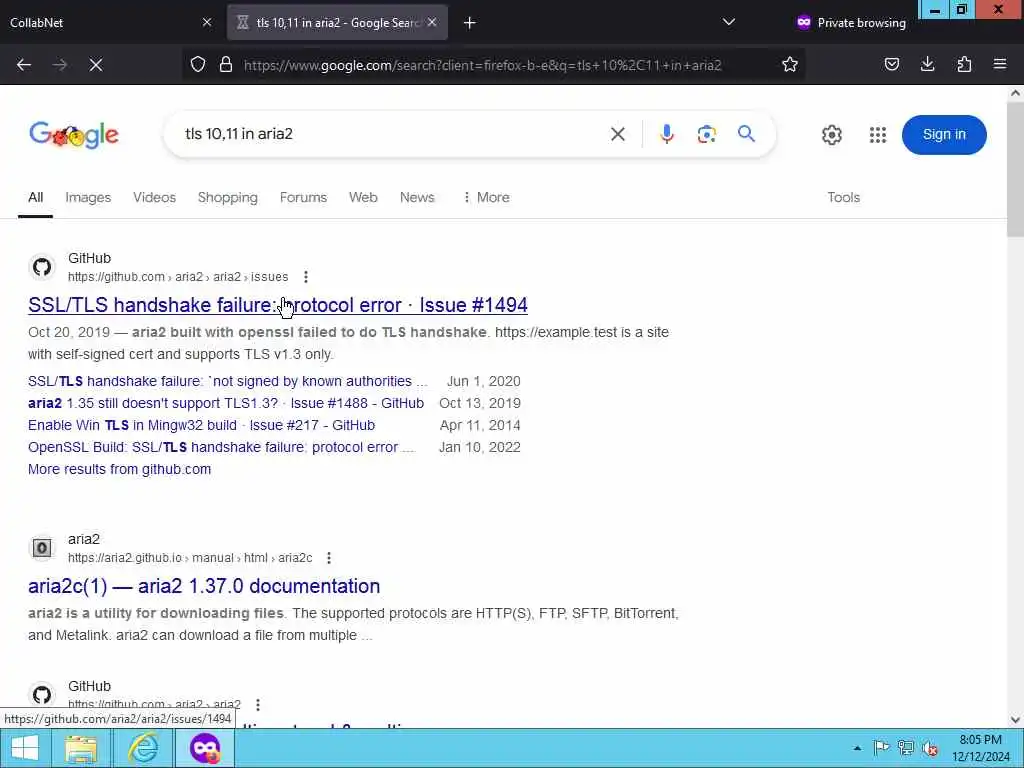Viewport: 1024px width, 768px height.
Task: Show site security info via padlock icon
Action: (226, 65)
